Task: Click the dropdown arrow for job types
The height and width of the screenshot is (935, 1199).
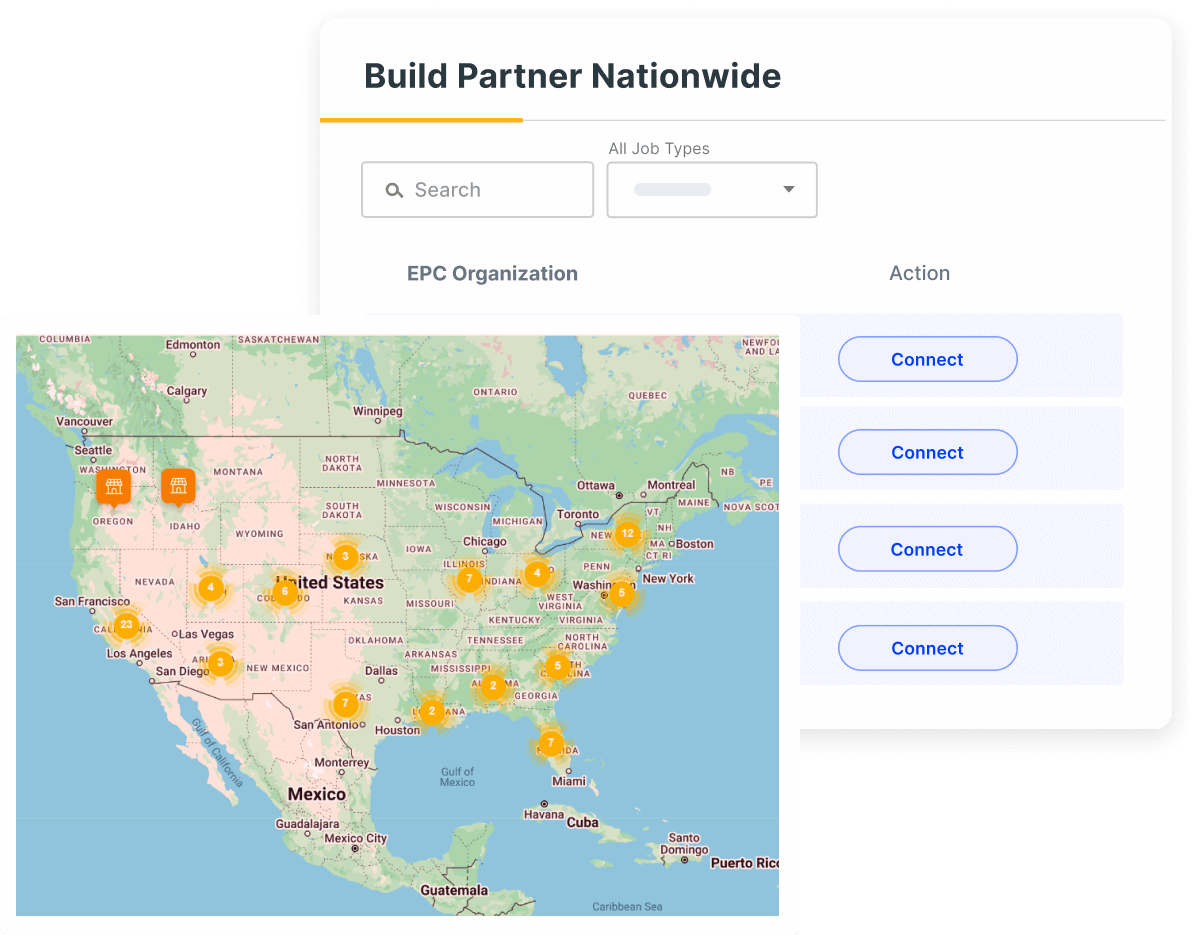Action: point(788,190)
